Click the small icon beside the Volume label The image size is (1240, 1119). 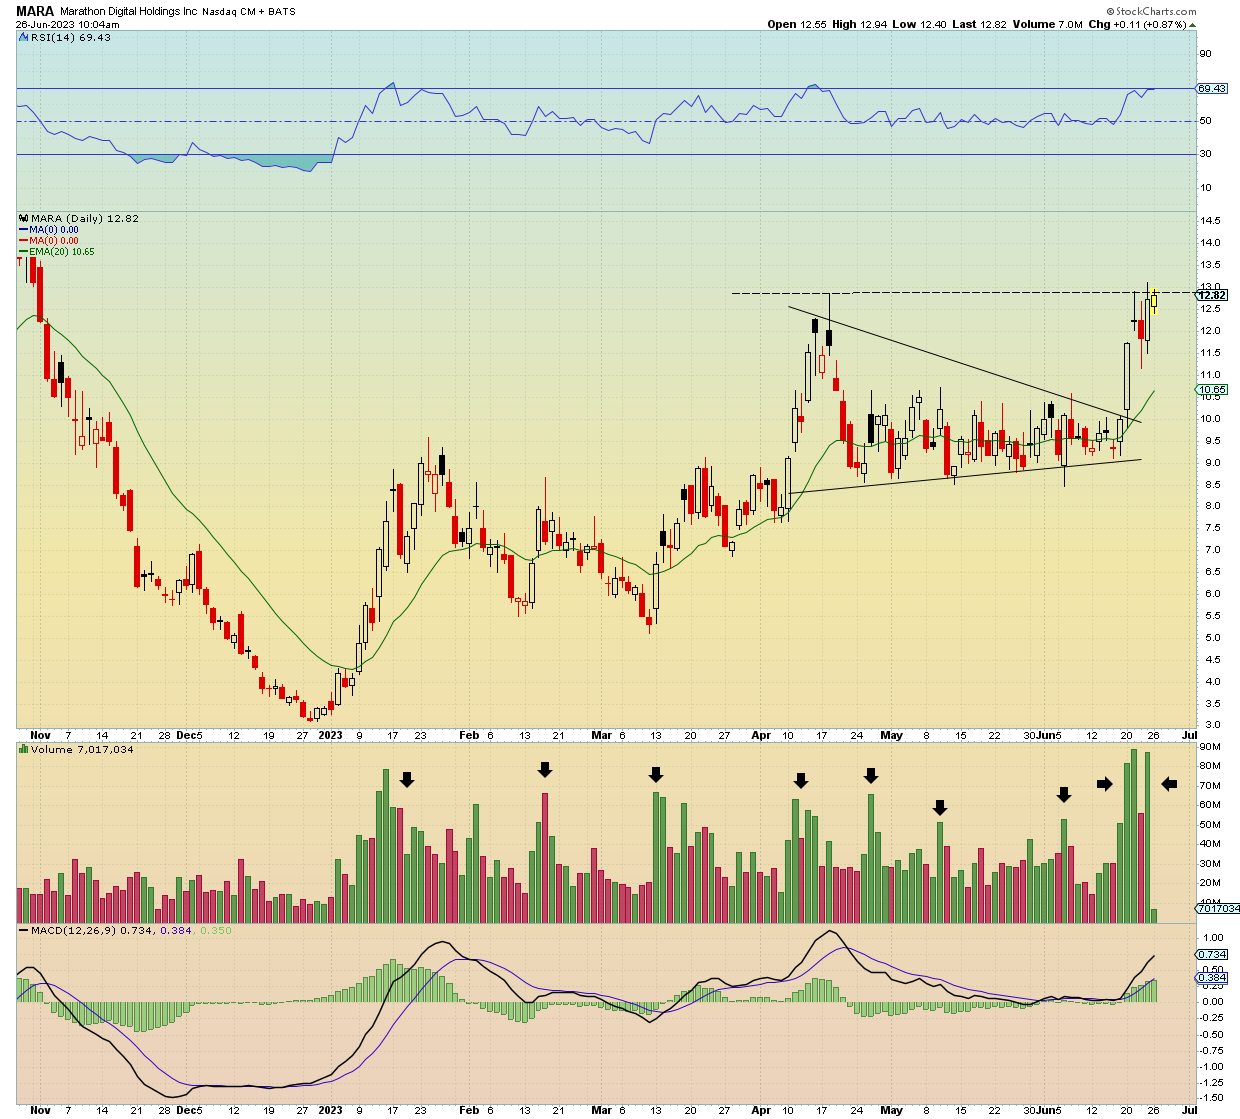click(x=24, y=749)
